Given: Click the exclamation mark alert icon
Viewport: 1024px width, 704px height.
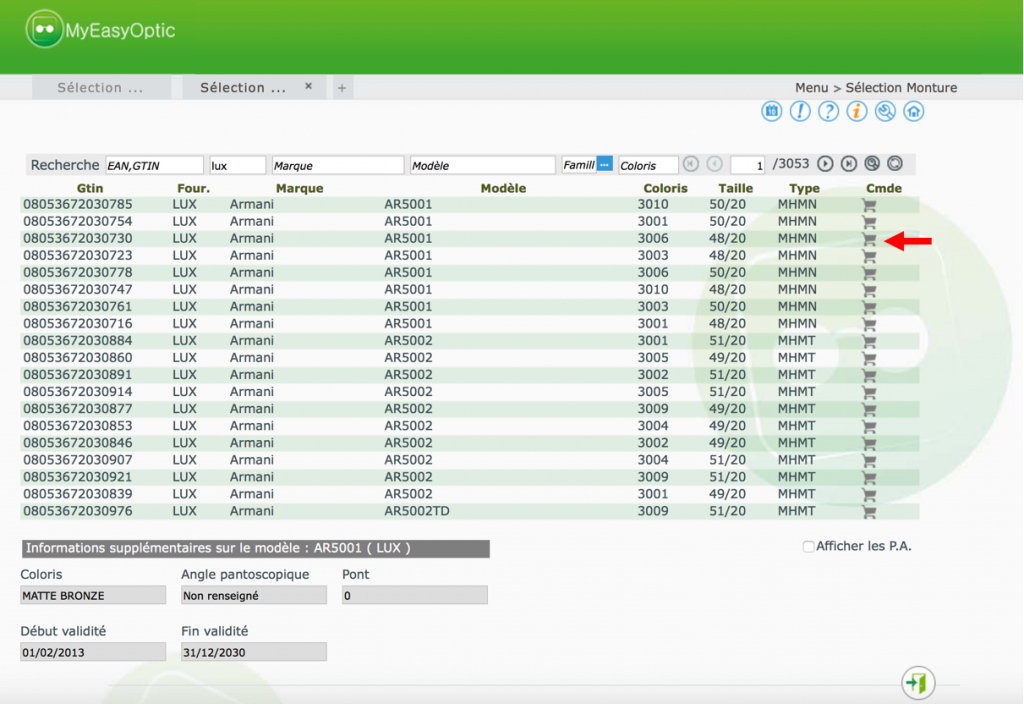Looking at the screenshot, I should (x=800, y=112).
